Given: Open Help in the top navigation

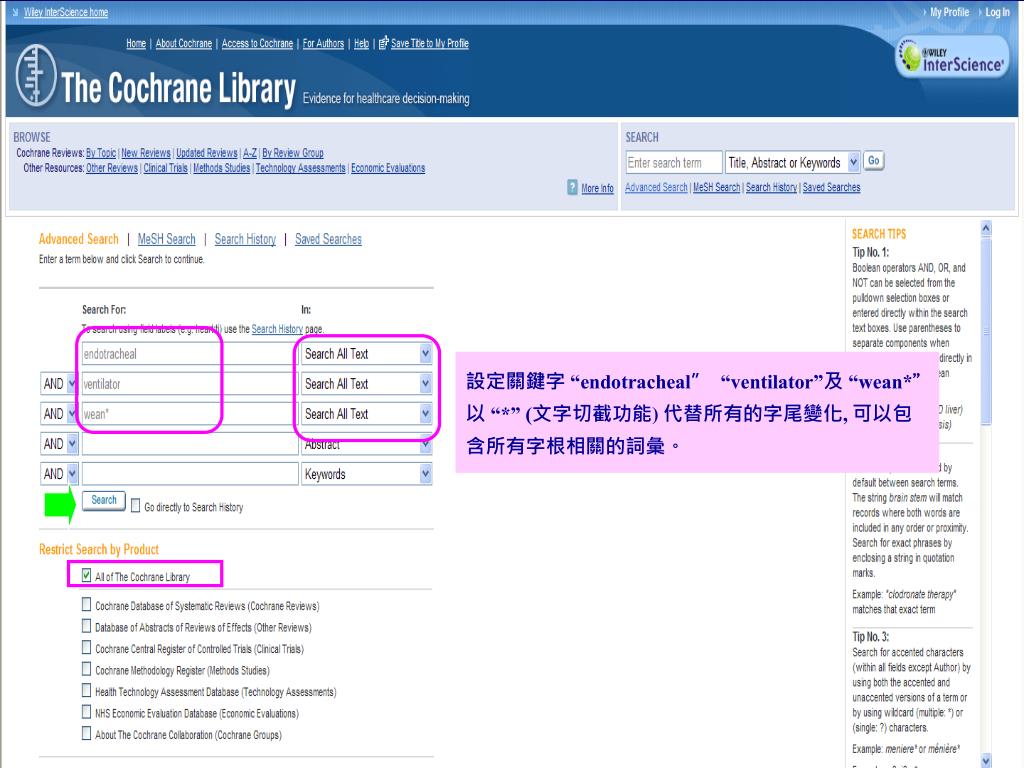Looking at the screenshot, I should 361,43.
